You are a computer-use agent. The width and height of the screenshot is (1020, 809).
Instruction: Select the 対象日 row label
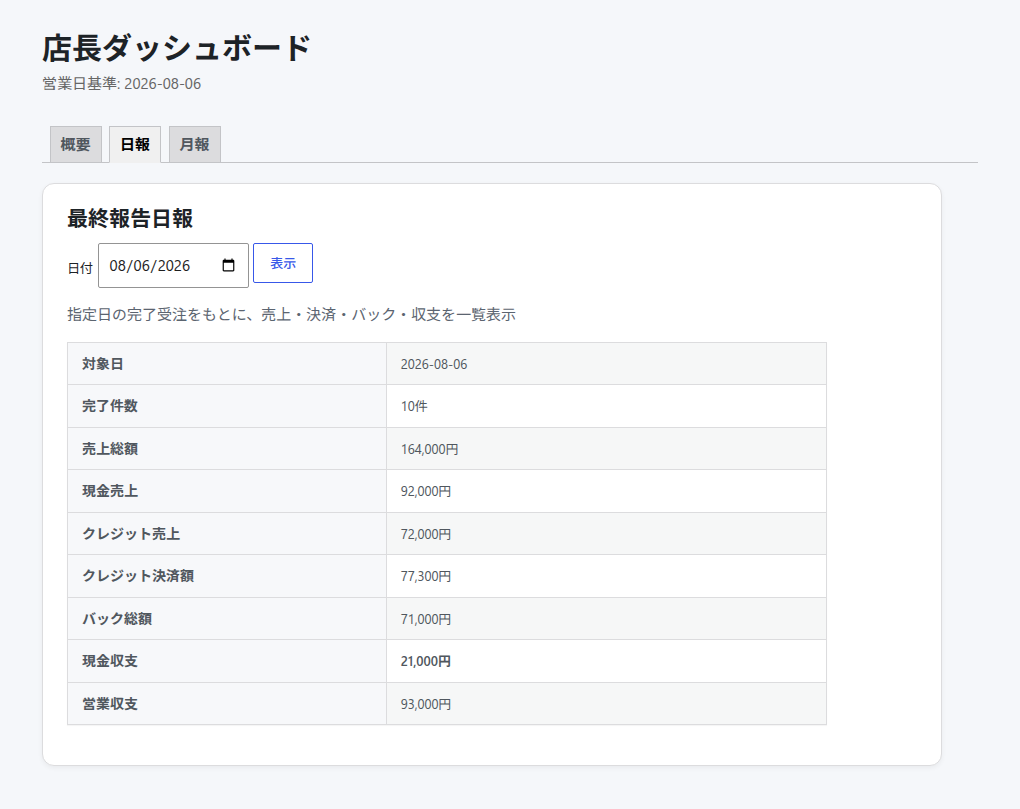227,364
